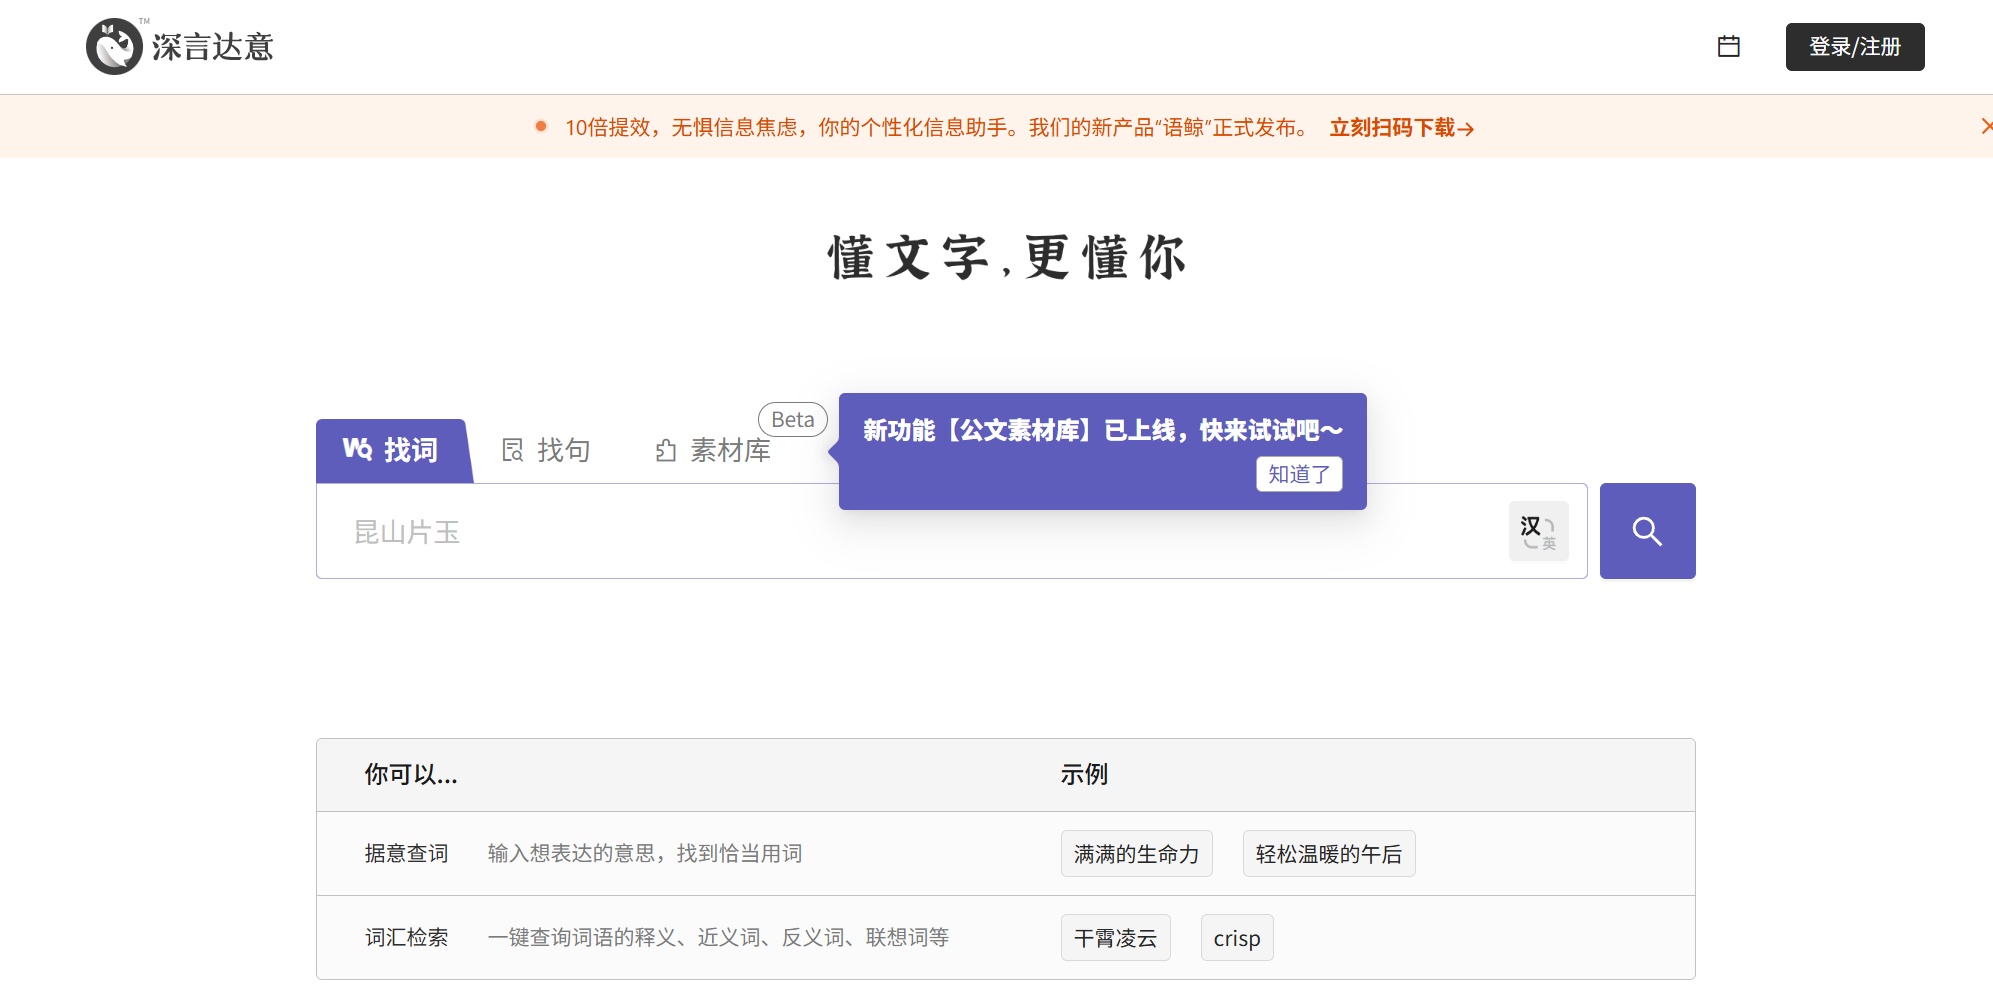The height and width of the screenshot is (1007, 1993).
Task: Try example 轻松温暖的午后
Action: coord(1329,854)
